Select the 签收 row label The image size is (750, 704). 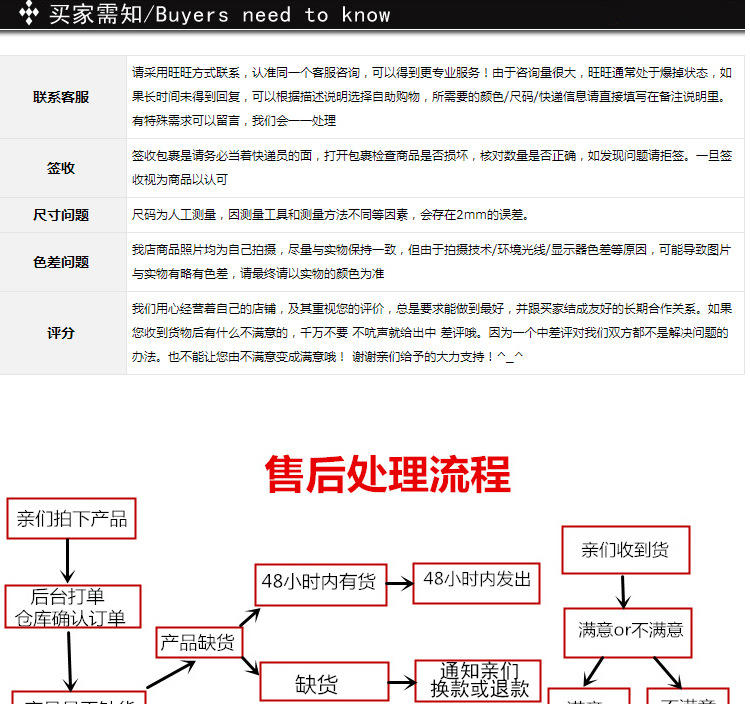point(61,168)
